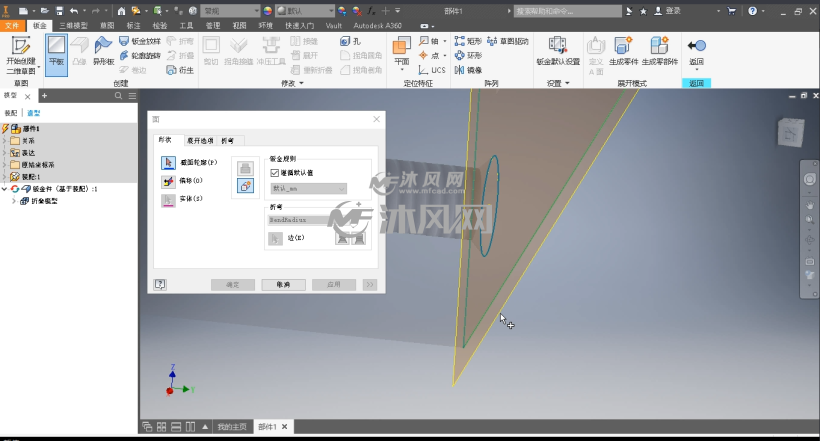Select the UCS tool
The width and height of the screenshot is (820, 441).
(432, 70)
